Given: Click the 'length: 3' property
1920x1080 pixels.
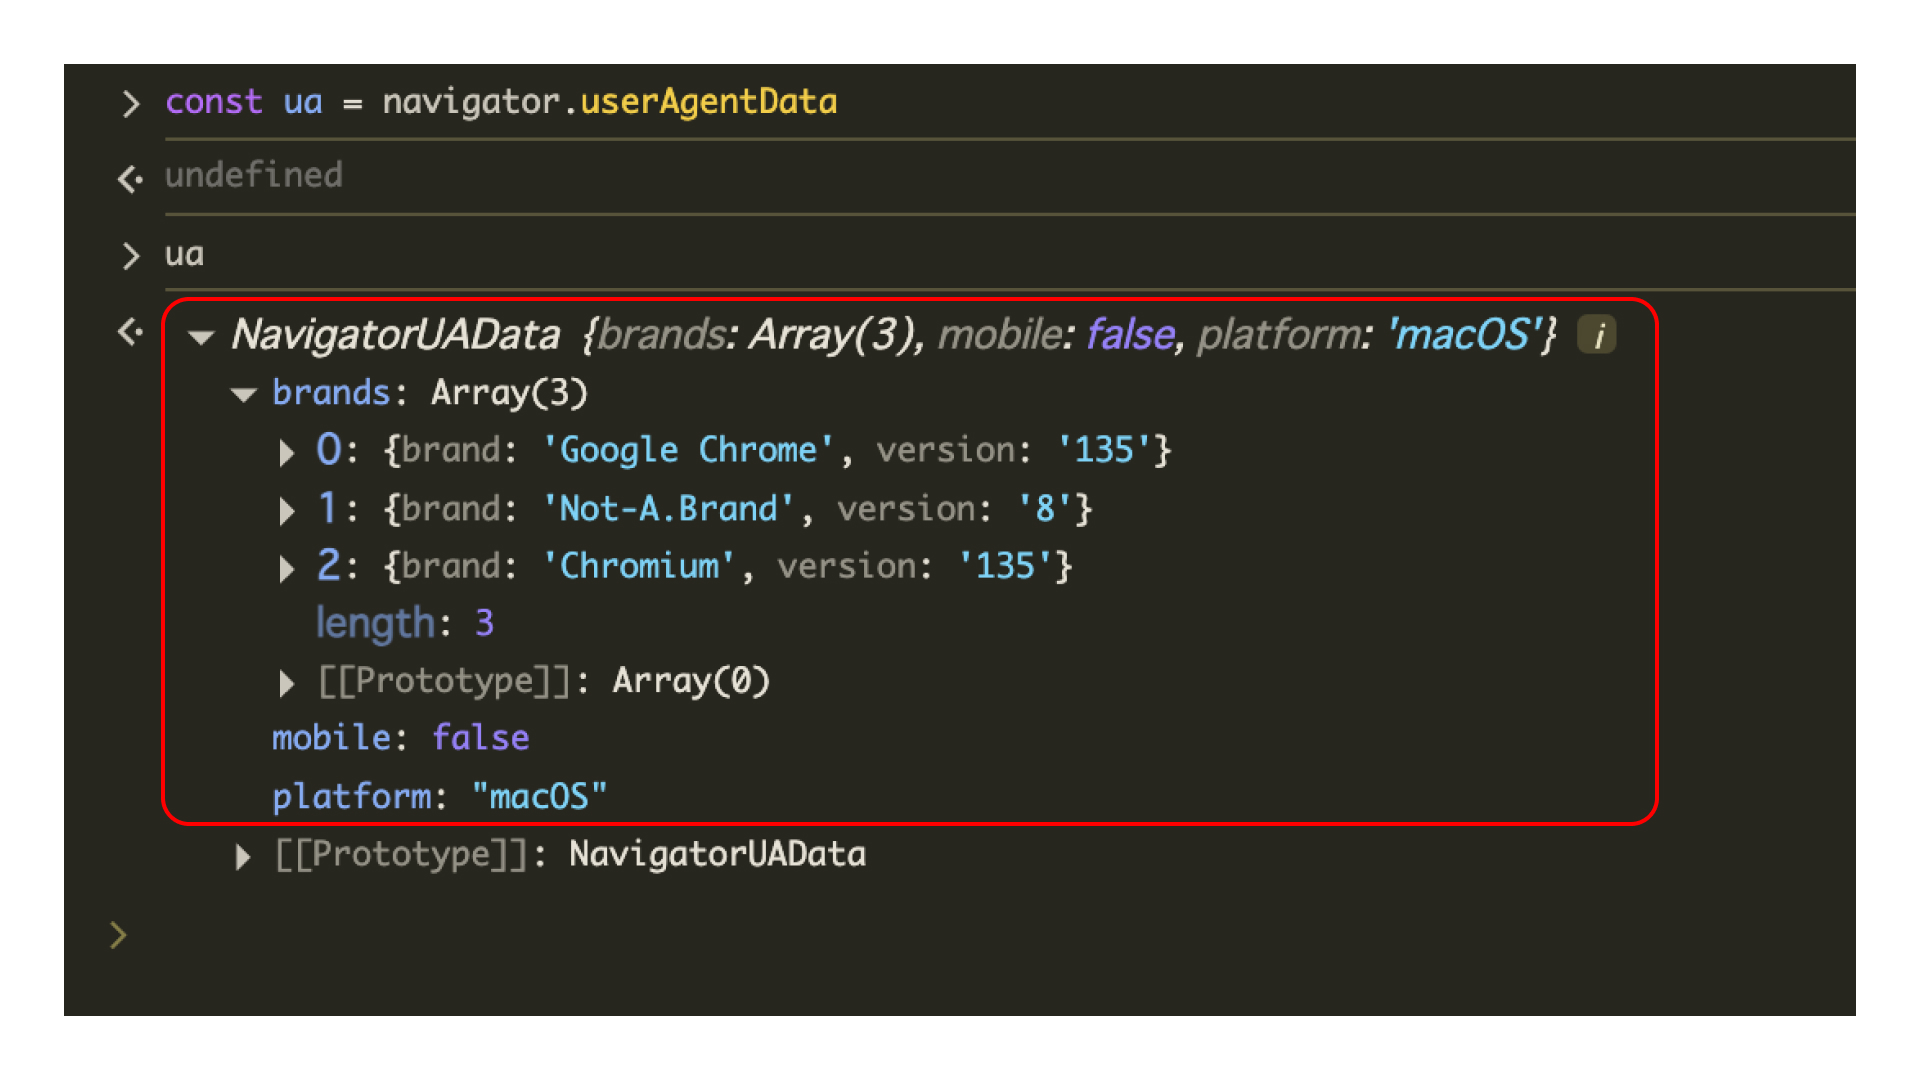Looking at the screenshot, I should point(405,623).
